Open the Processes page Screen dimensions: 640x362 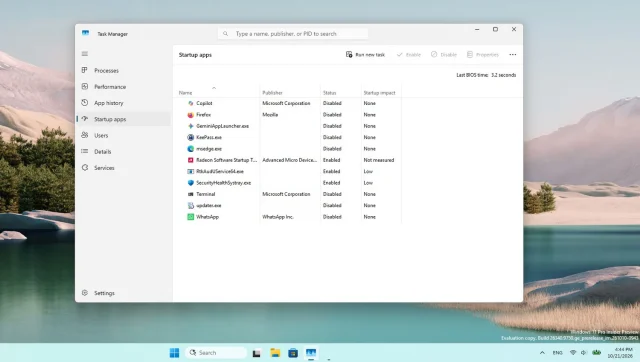[123, 70]
